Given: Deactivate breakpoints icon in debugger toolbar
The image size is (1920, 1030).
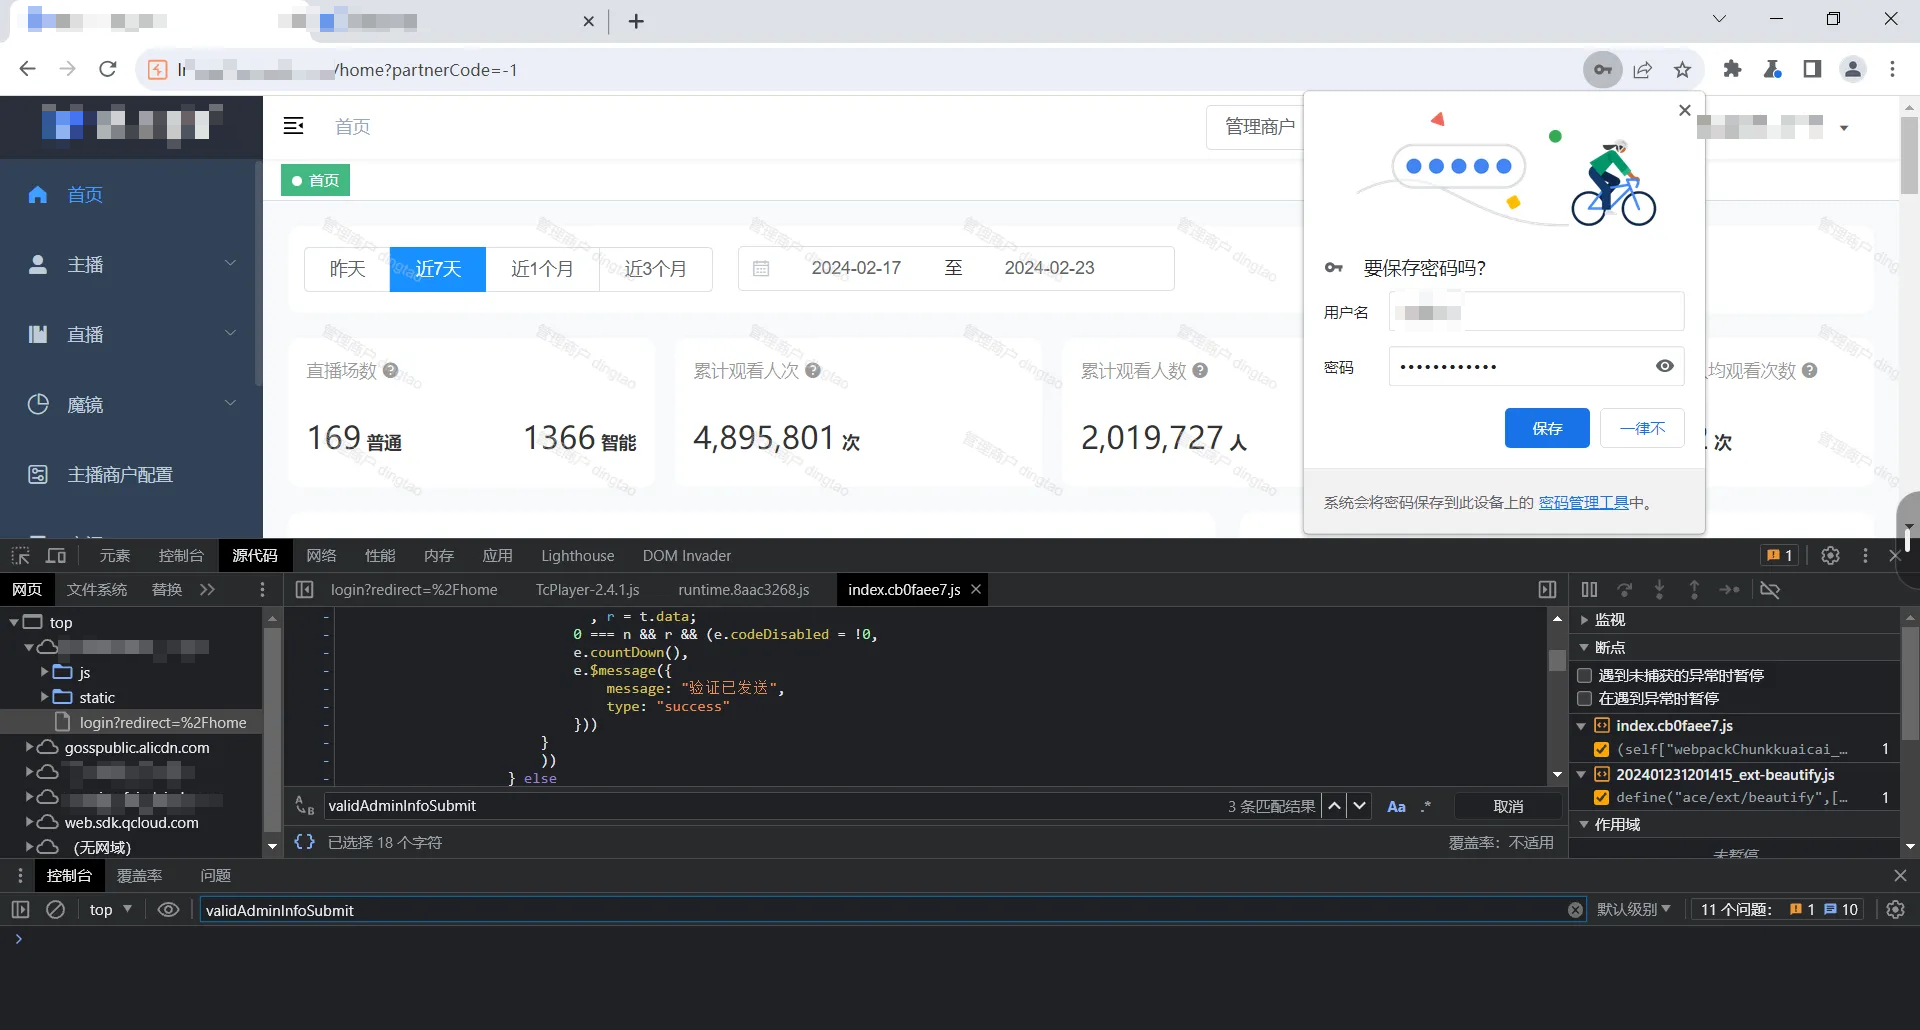Looking at the screenshot, I should [1770, 590].
